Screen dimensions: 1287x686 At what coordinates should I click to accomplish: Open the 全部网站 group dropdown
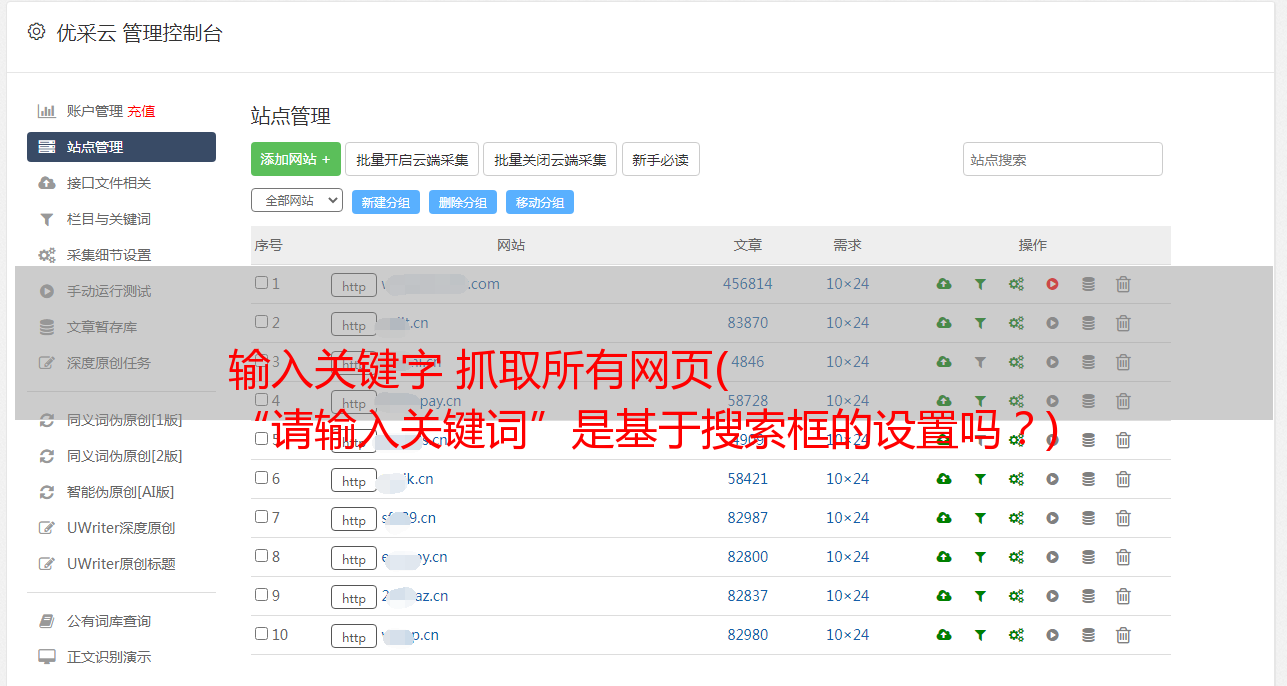tap(296, 201)
